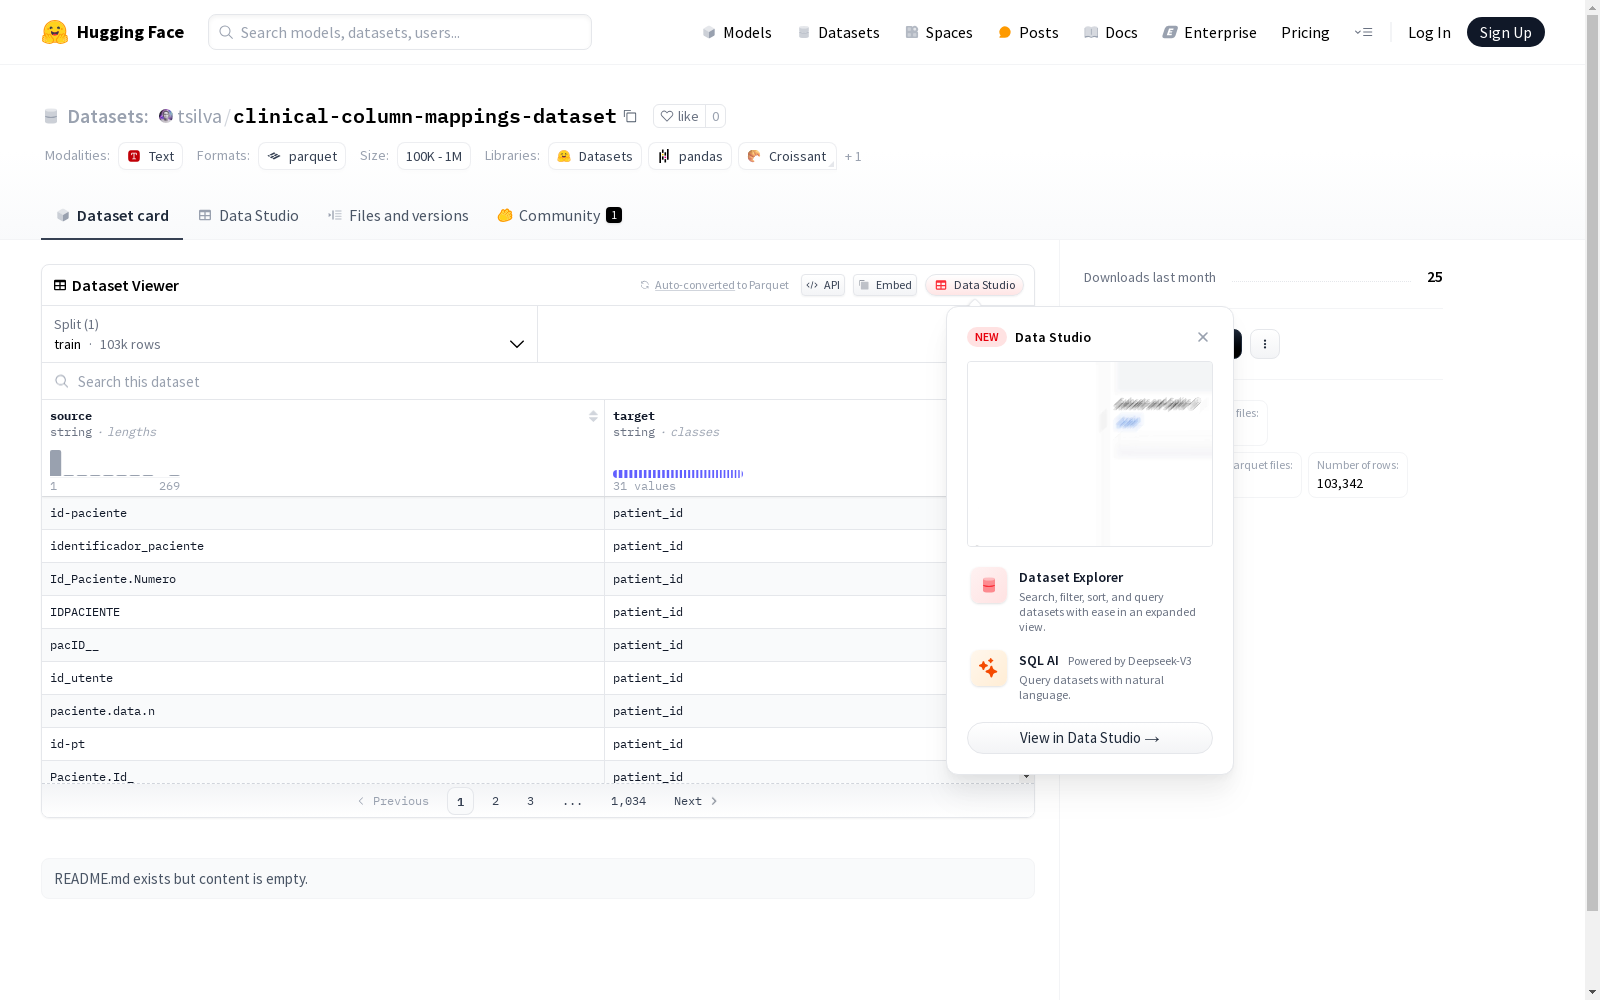
Task: Switch to the Data Studio tab
Action: pyautogui.click(x=248, y=215)
